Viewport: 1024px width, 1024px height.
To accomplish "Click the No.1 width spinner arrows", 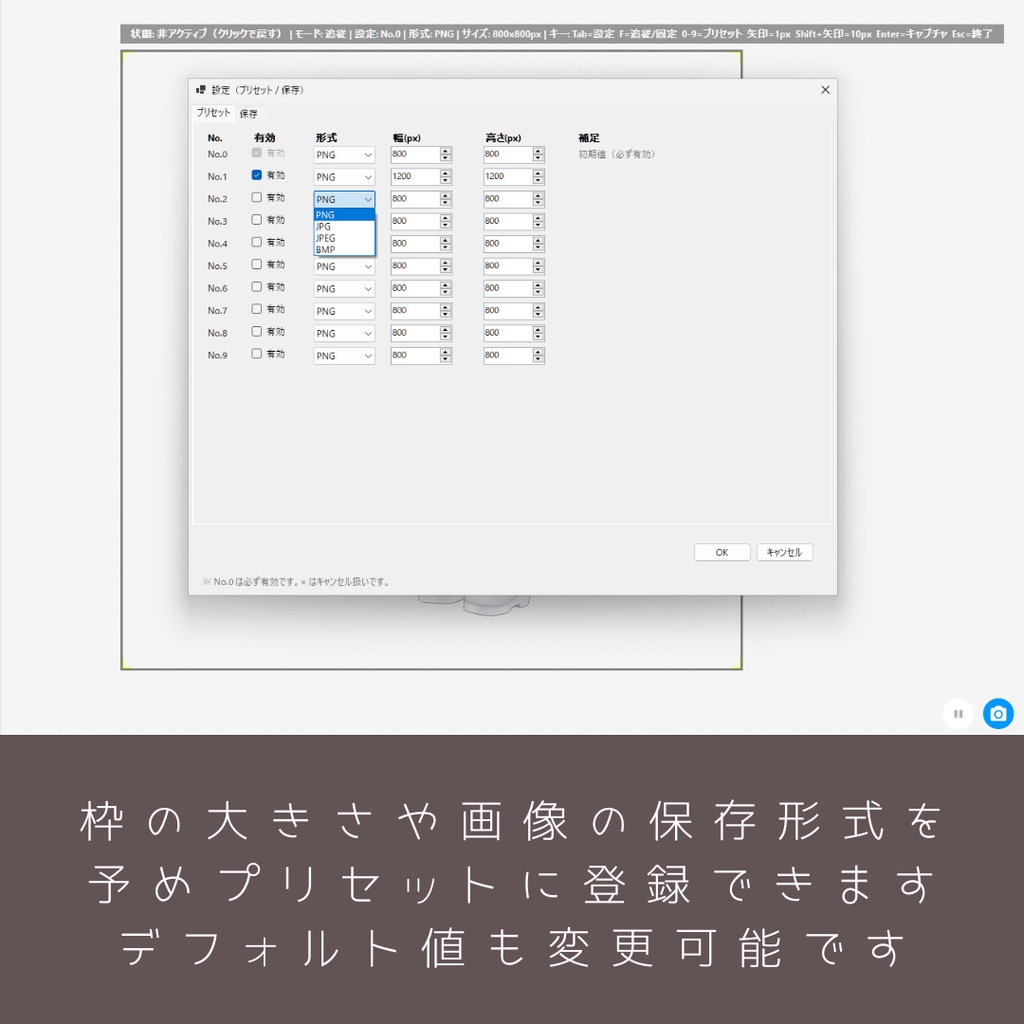I will coord(445,176).
